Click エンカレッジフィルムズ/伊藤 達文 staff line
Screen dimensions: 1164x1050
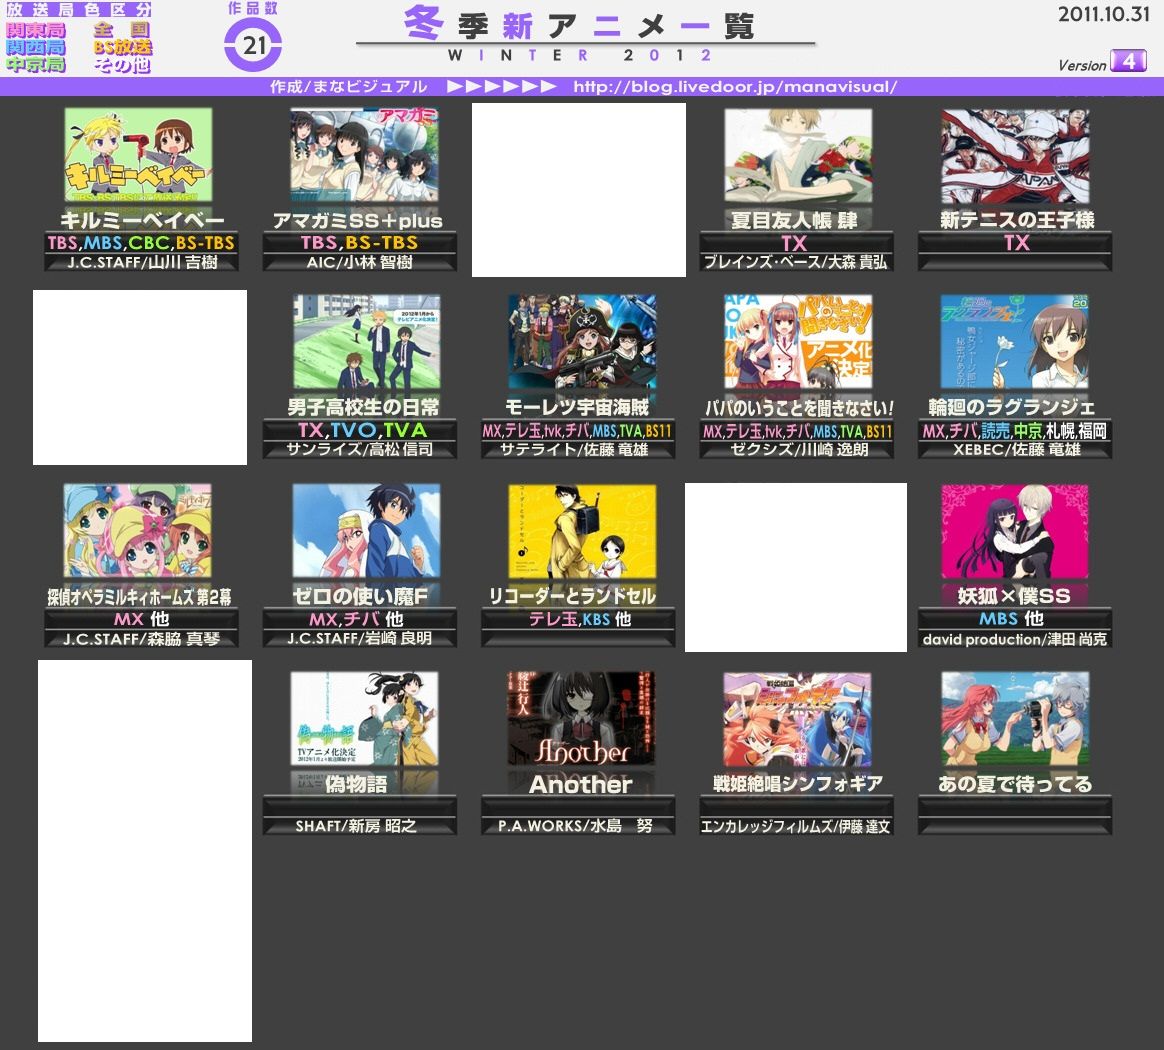point(796,826)
